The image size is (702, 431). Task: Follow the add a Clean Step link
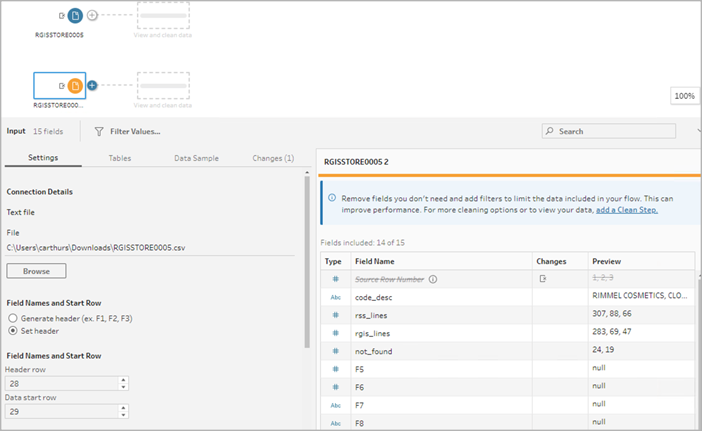pyautogui.click(x=627, y=210)
